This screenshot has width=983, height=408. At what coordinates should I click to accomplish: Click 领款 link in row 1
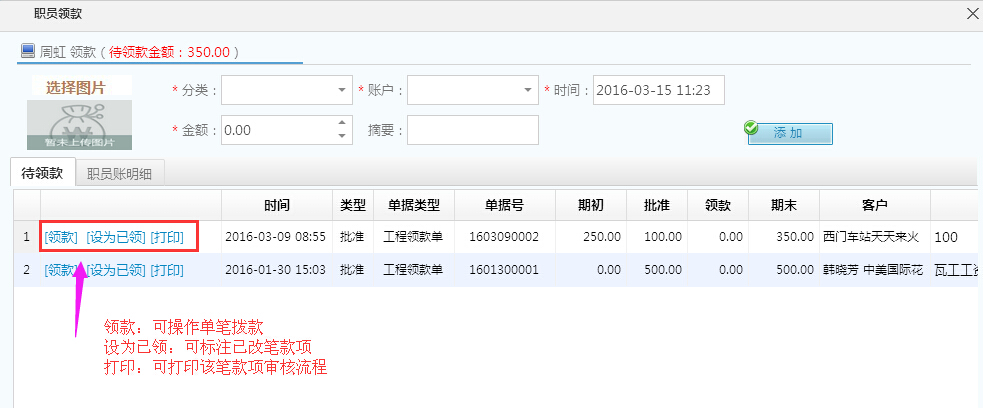[61, 237]
